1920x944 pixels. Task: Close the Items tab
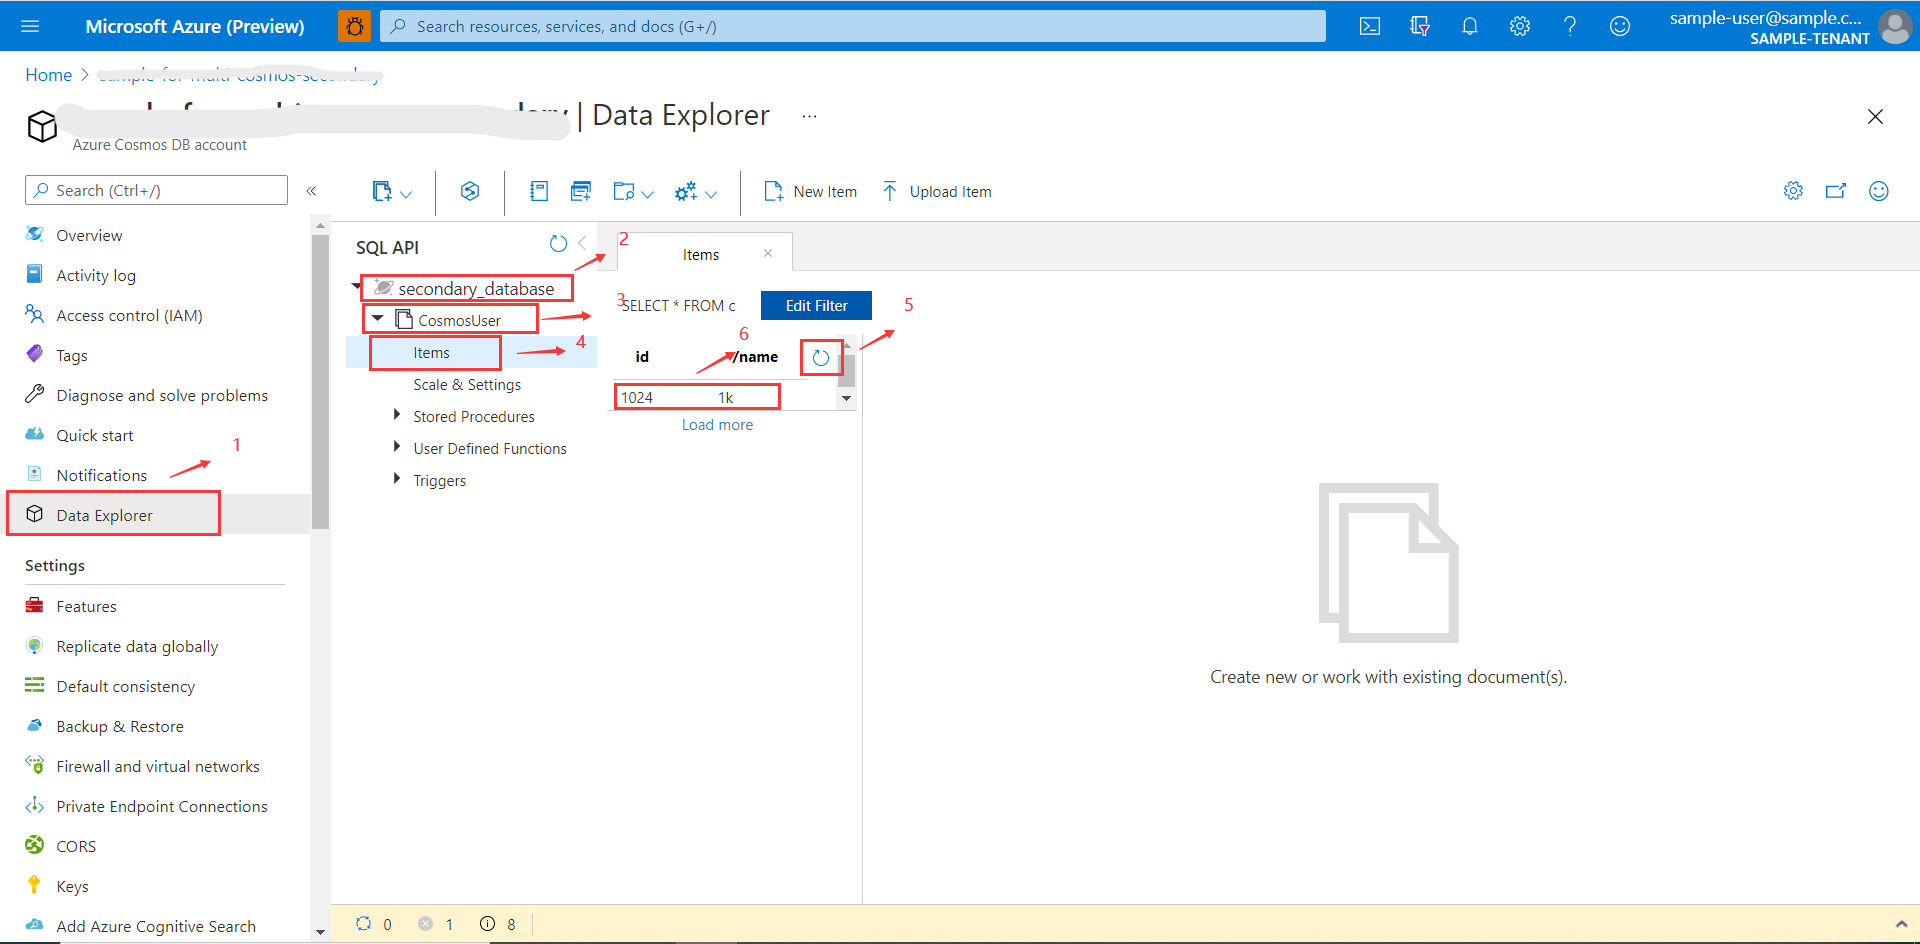pos(768,253)
